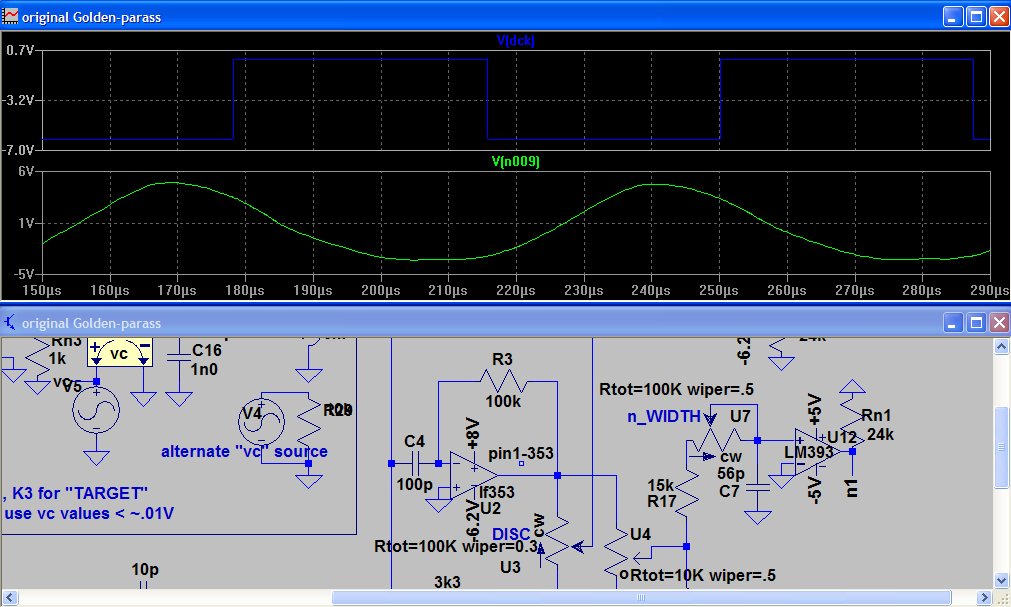The height and width of the screenshot is (607, 1011).
Task: Click the green V(n009) trace label
Action: 516,161
